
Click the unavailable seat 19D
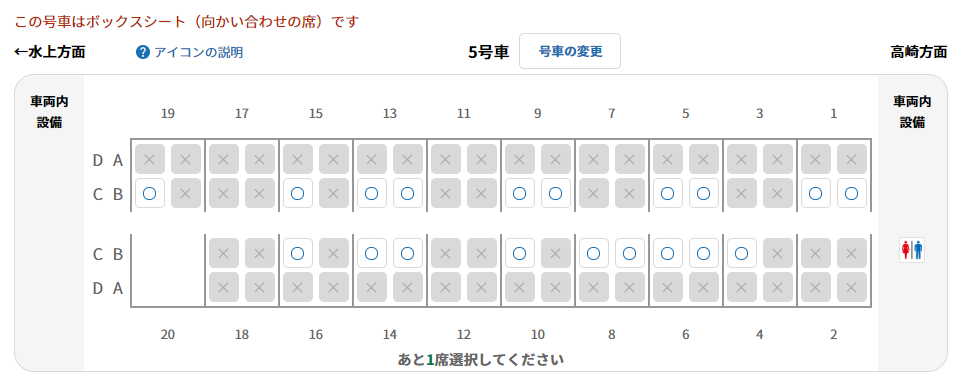click(x=150, y=159)
